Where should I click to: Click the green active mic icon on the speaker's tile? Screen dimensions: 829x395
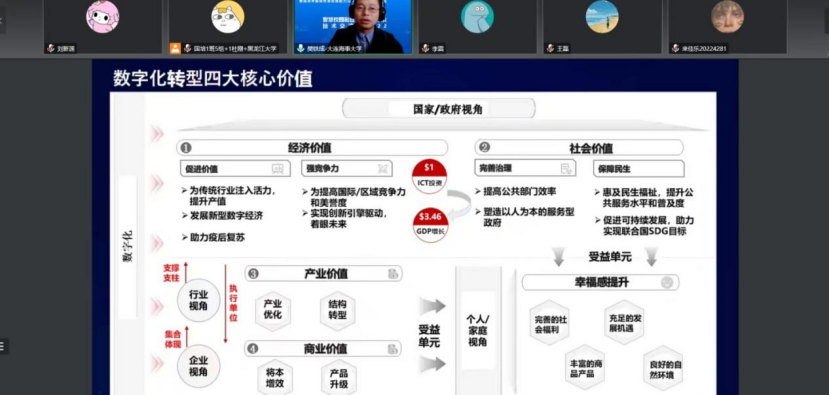point(301,48)
